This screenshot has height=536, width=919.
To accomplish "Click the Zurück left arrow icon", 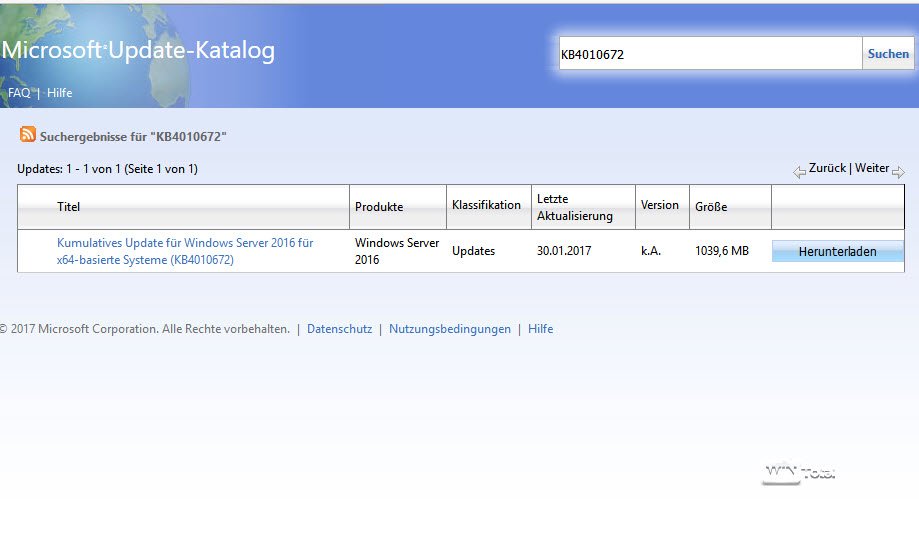I will (x=799, y=172).
